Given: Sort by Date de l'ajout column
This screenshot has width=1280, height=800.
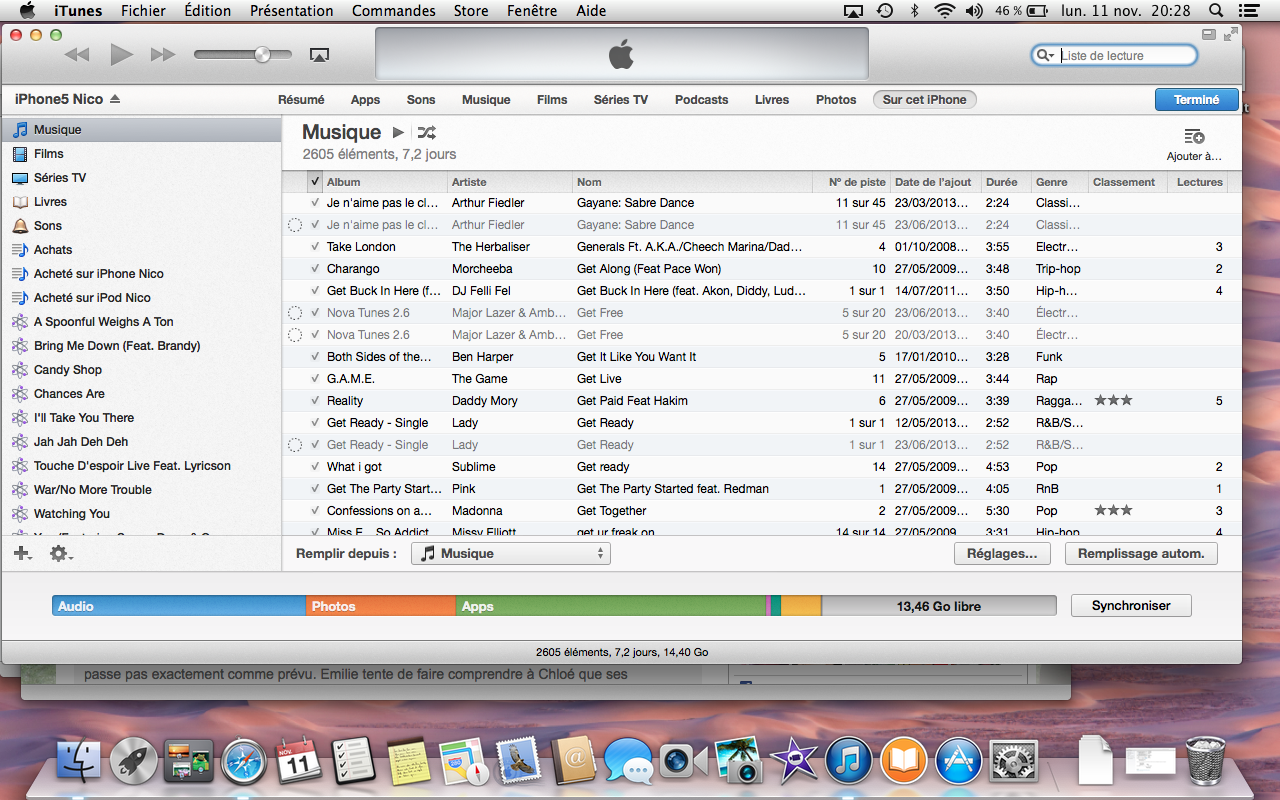Looking at the screenshot, I should pos(936,182).
